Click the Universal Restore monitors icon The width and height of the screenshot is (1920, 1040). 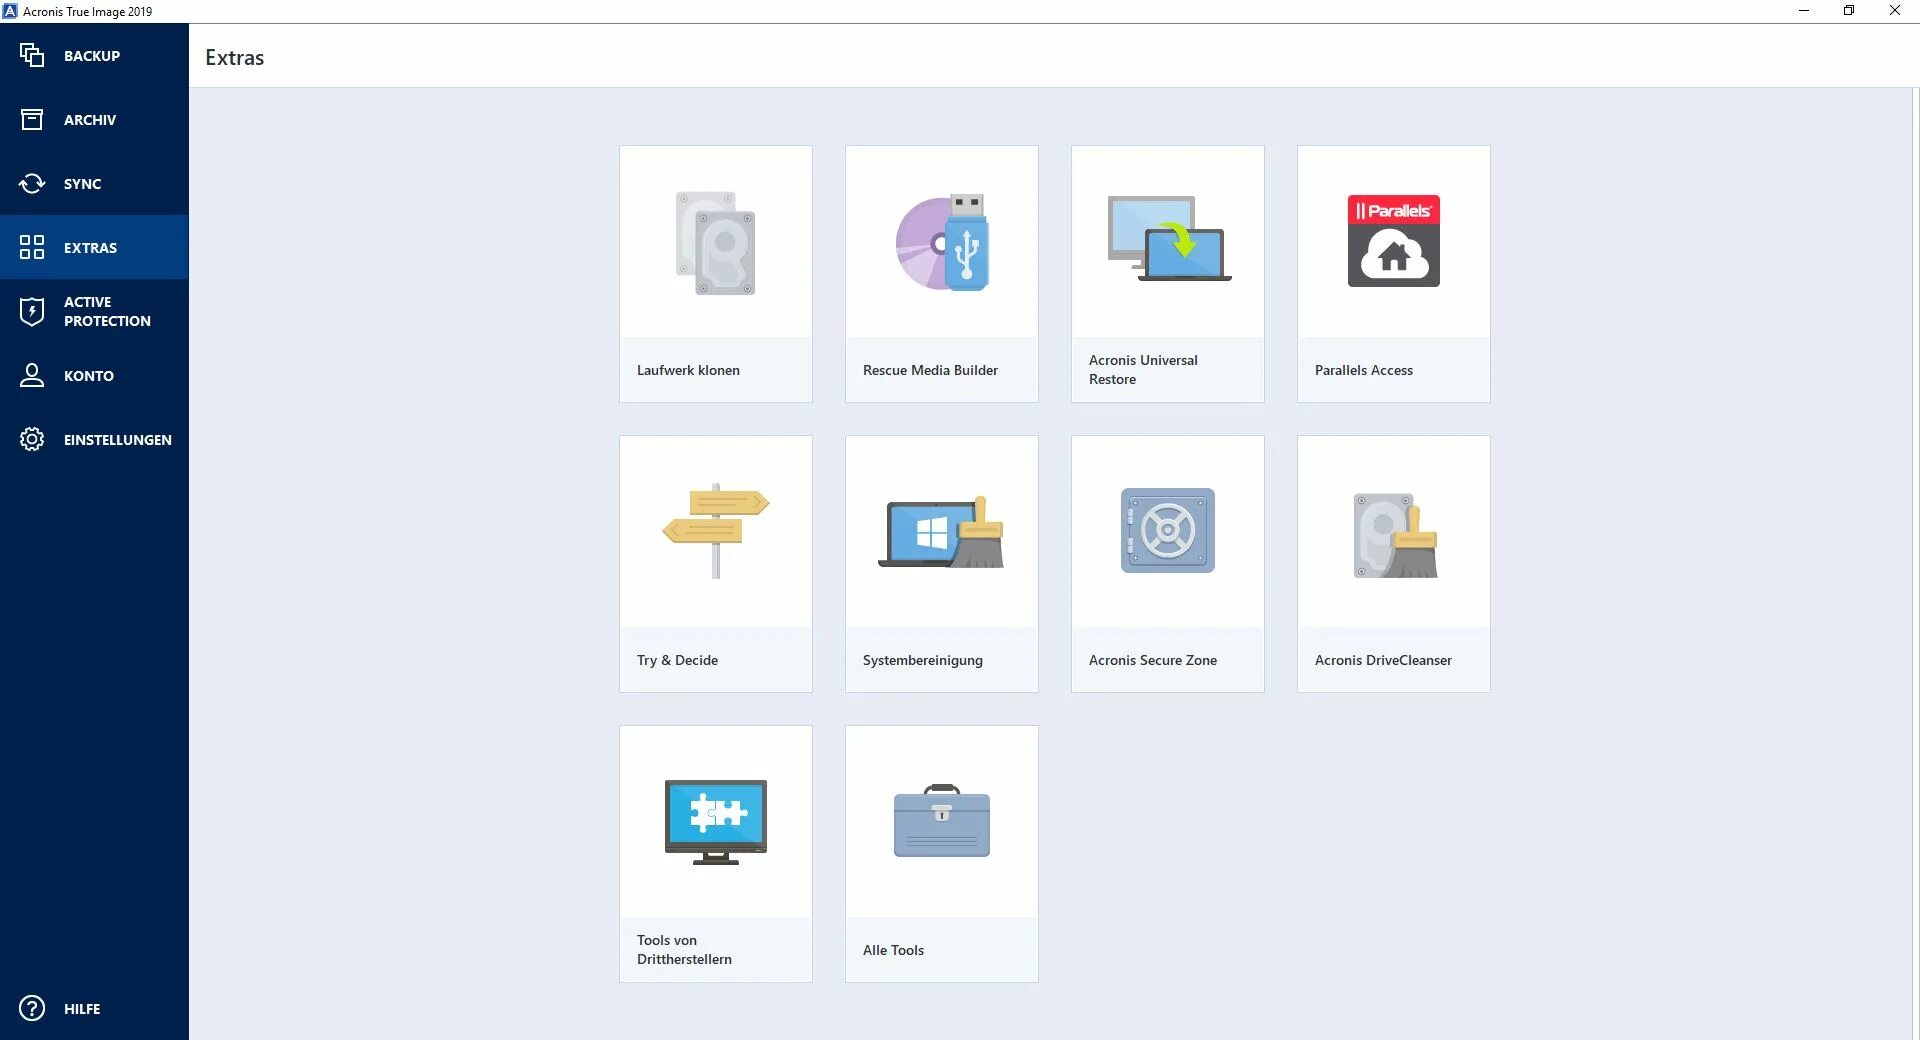point(1168,238)
